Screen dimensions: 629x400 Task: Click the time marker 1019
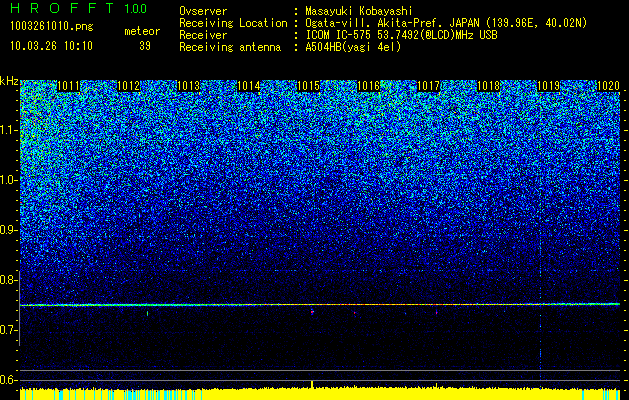click(x=548, y=86)
